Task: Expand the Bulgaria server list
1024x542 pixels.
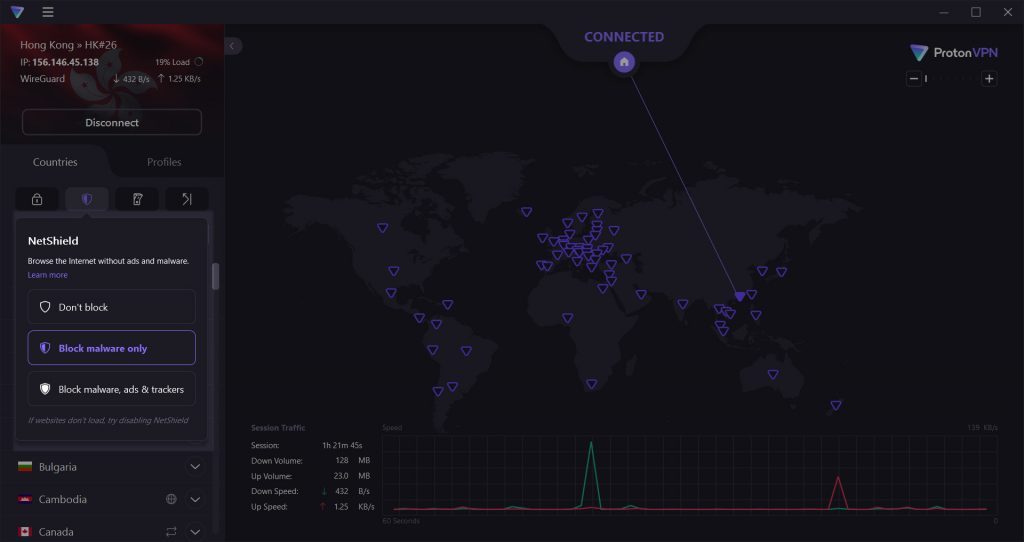Action: (195, 467)
